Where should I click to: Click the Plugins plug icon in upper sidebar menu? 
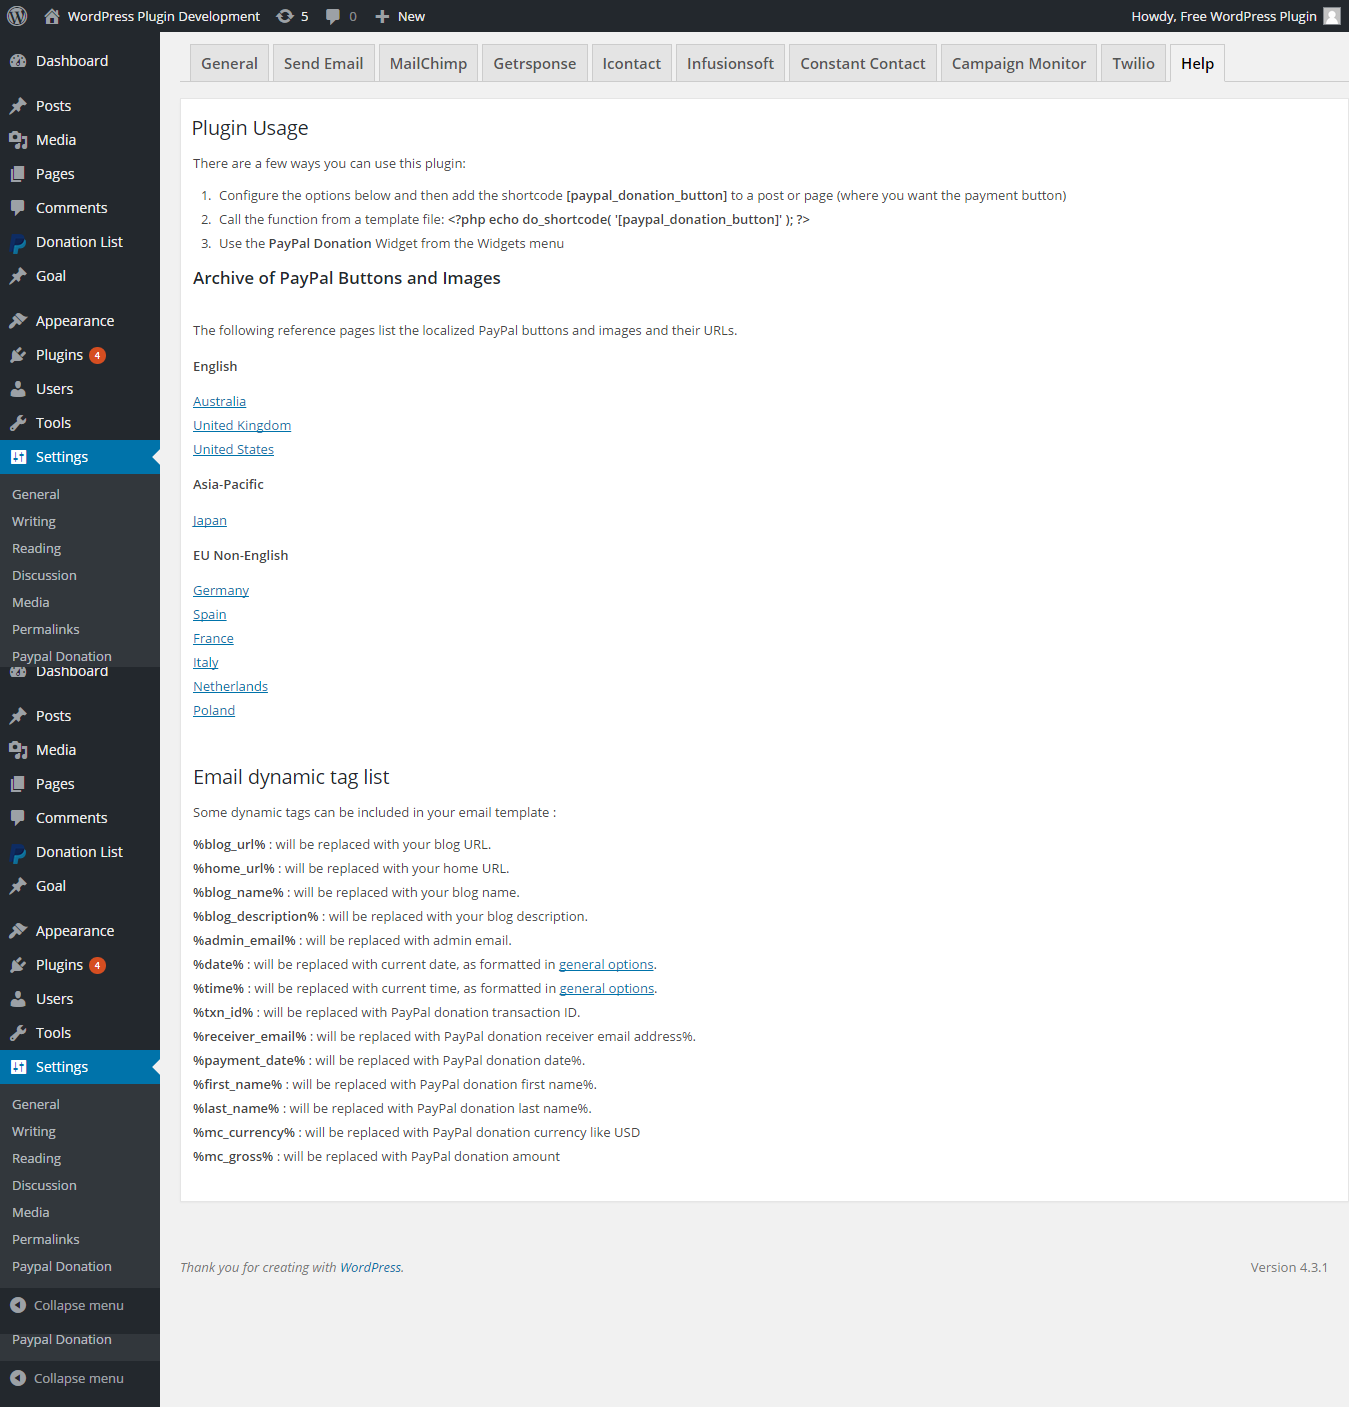pyautogui.click(x=18, y=355)
